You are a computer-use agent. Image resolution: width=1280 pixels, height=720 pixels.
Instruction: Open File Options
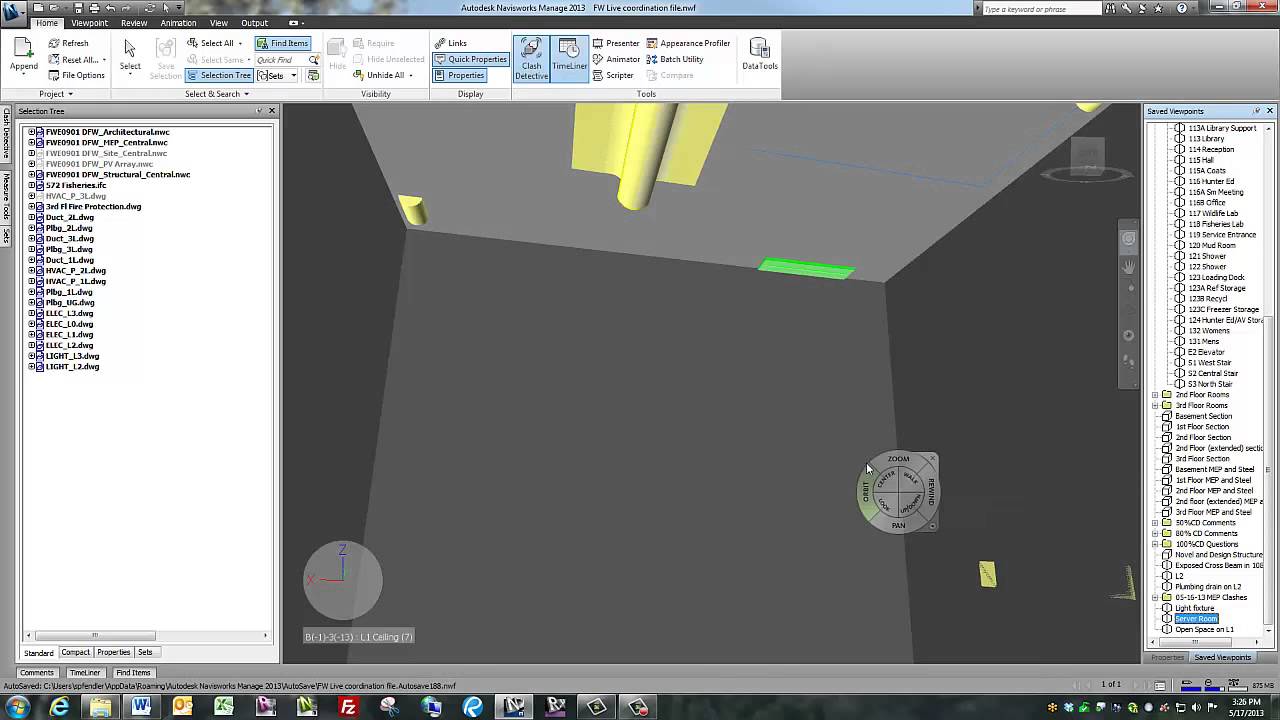pyautogui.click(x=76, y=75)
